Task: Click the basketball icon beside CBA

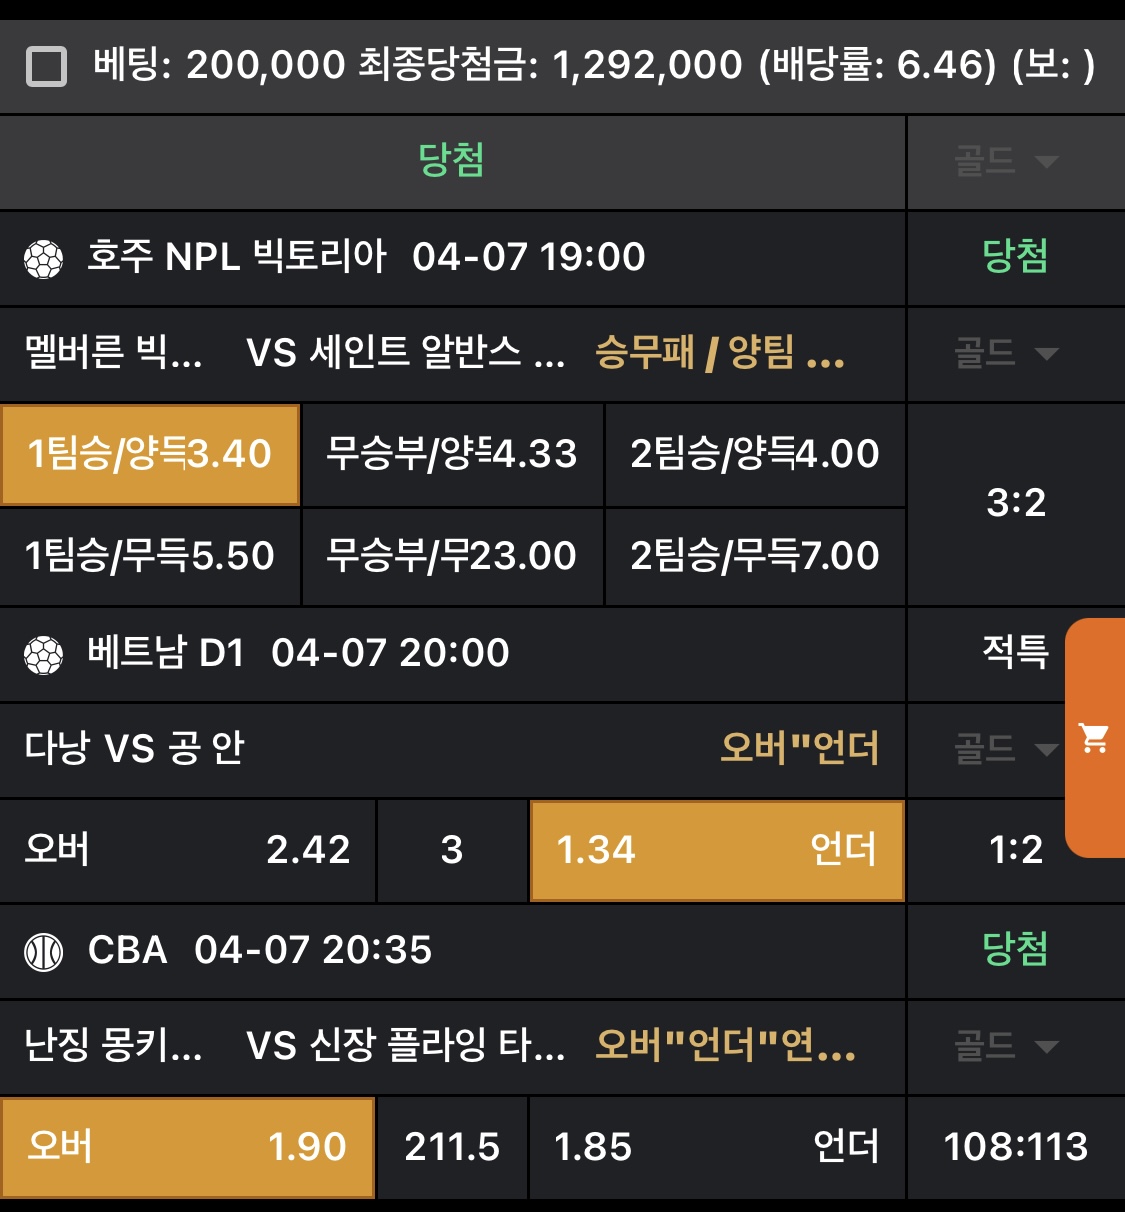Action: pyautogui.click(x=44, y=951)
